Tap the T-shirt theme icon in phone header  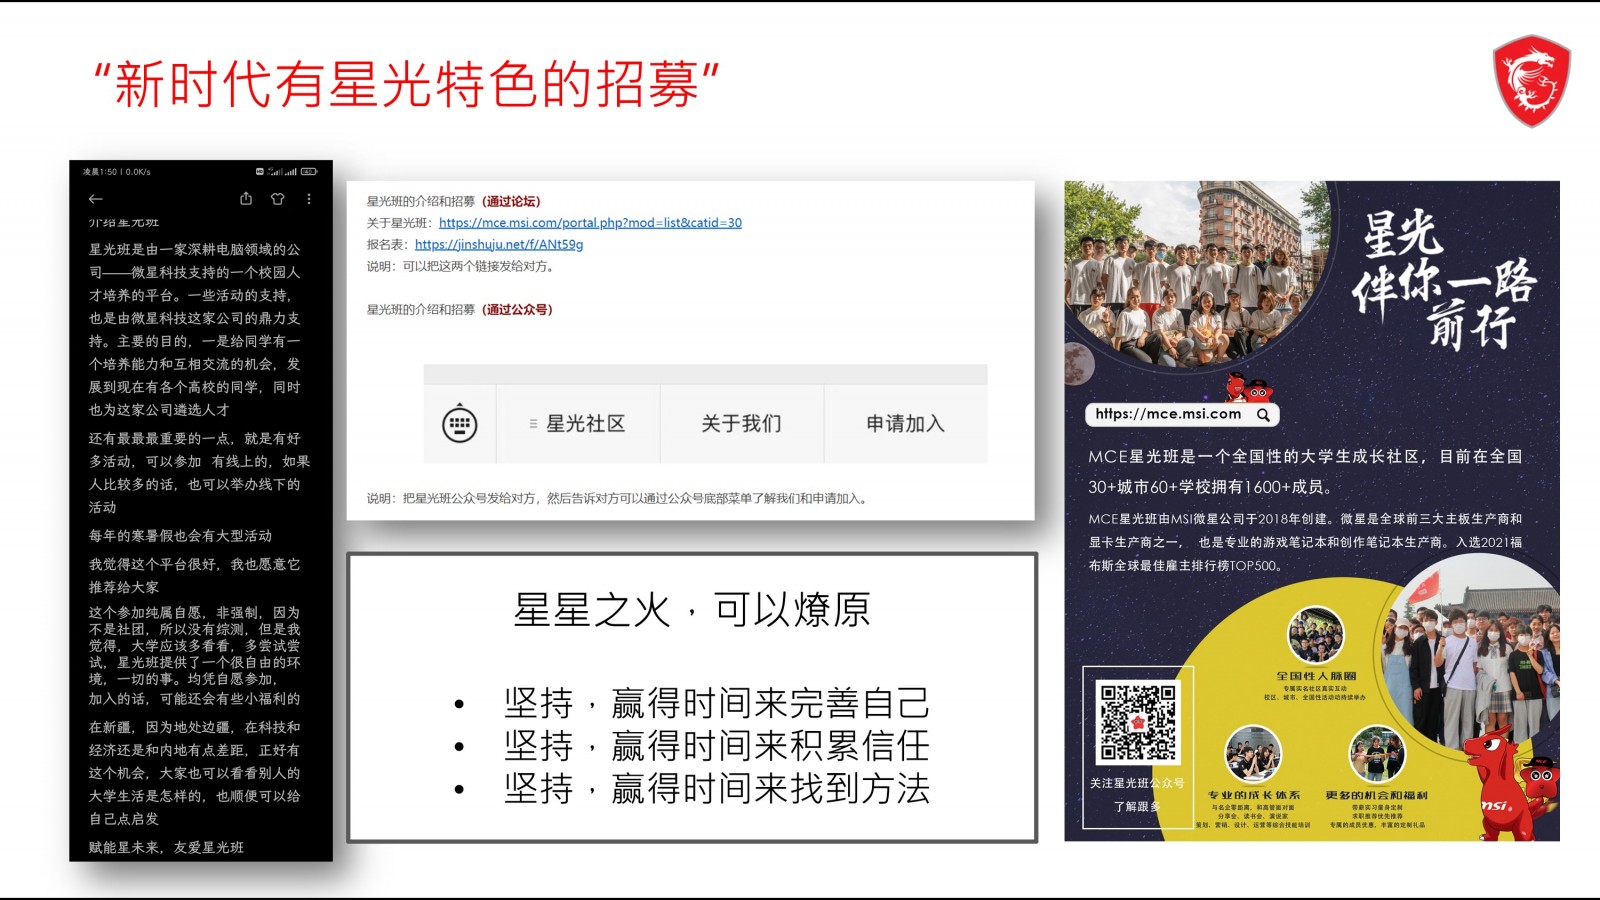278,199
